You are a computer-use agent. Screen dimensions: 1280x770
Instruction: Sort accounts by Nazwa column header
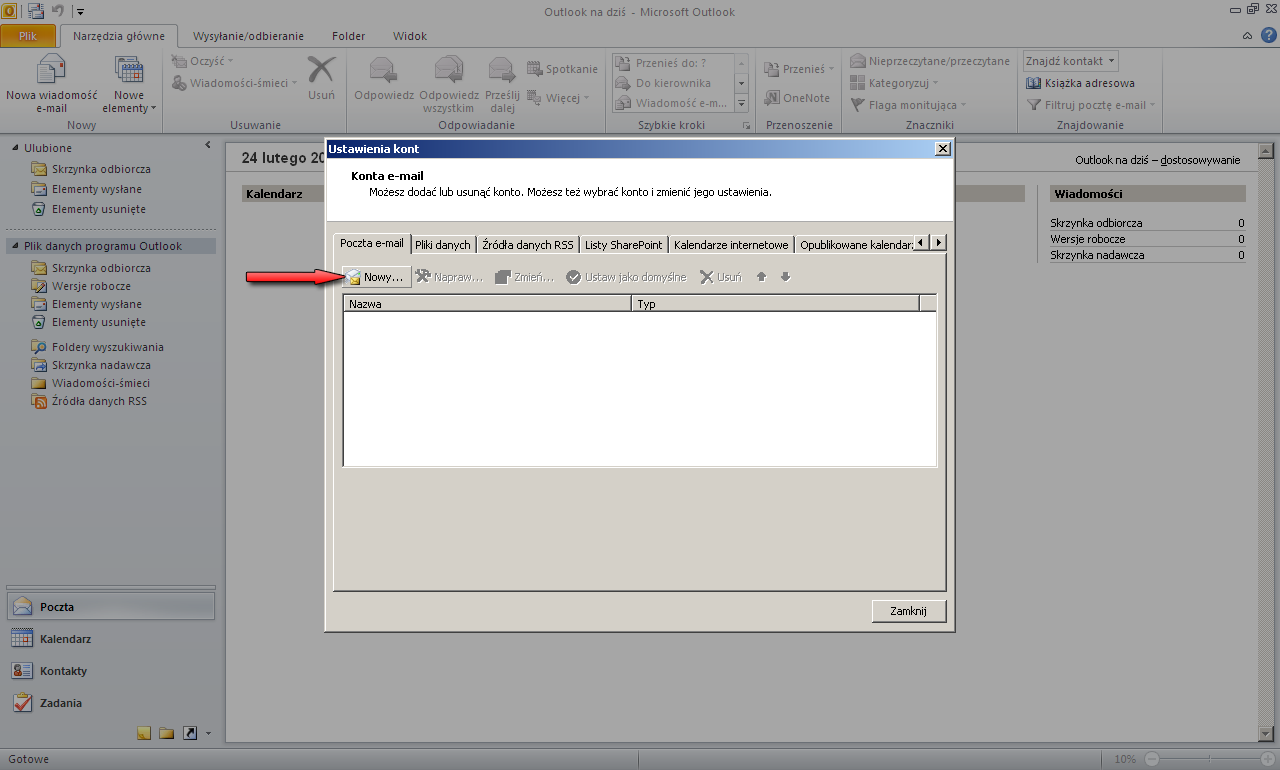pyautogui.click(x=487, y=303)
